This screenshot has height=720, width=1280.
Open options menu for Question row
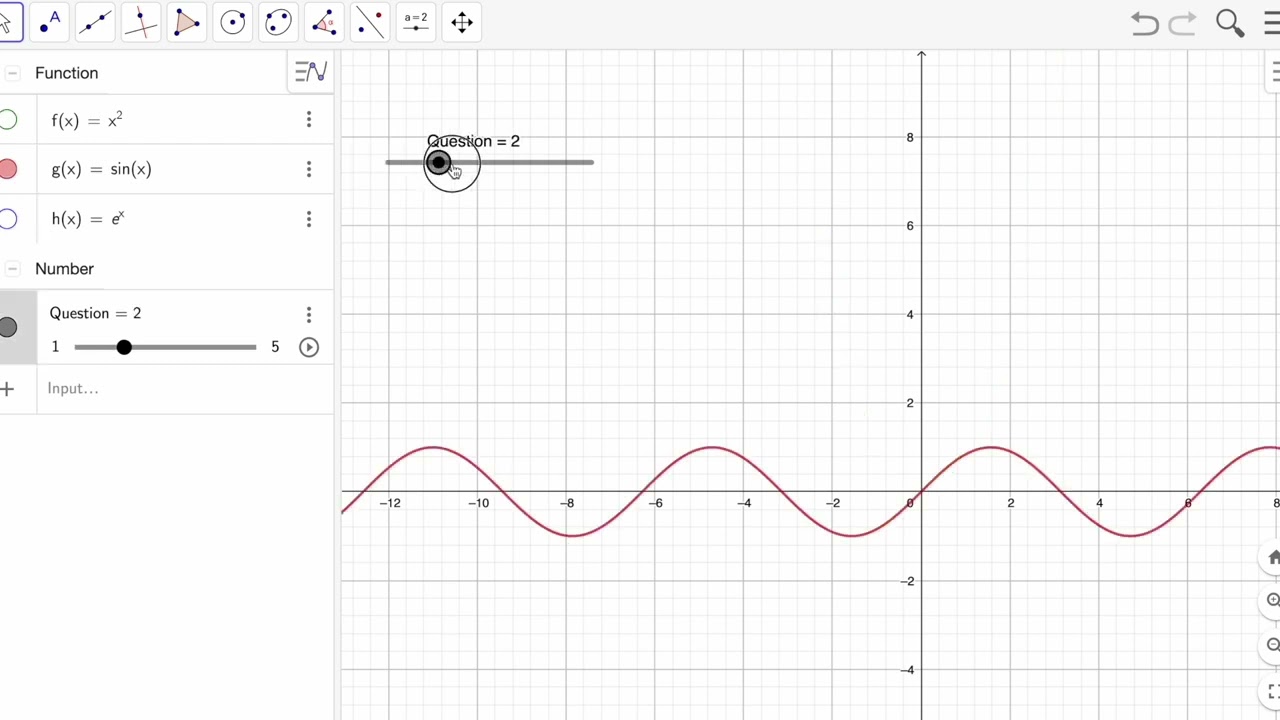[x=309, y=314]
